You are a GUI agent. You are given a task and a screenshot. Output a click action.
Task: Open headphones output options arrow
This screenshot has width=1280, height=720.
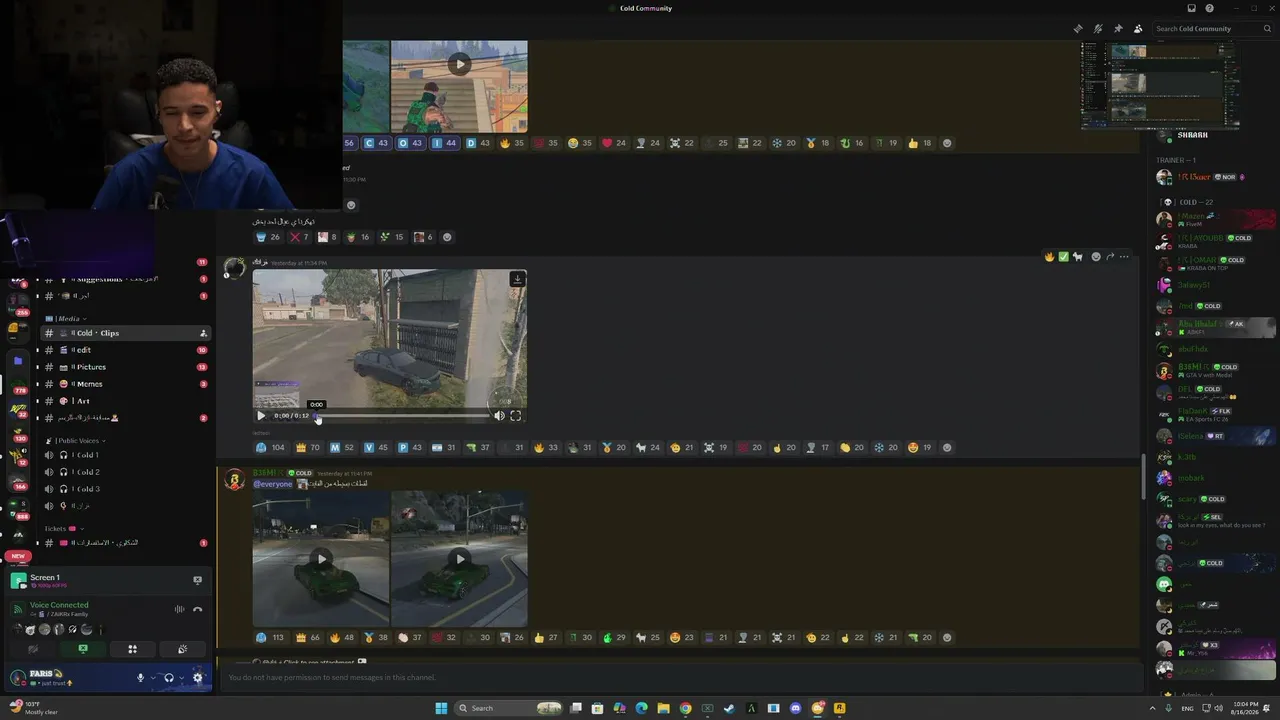tap(181, 678)
